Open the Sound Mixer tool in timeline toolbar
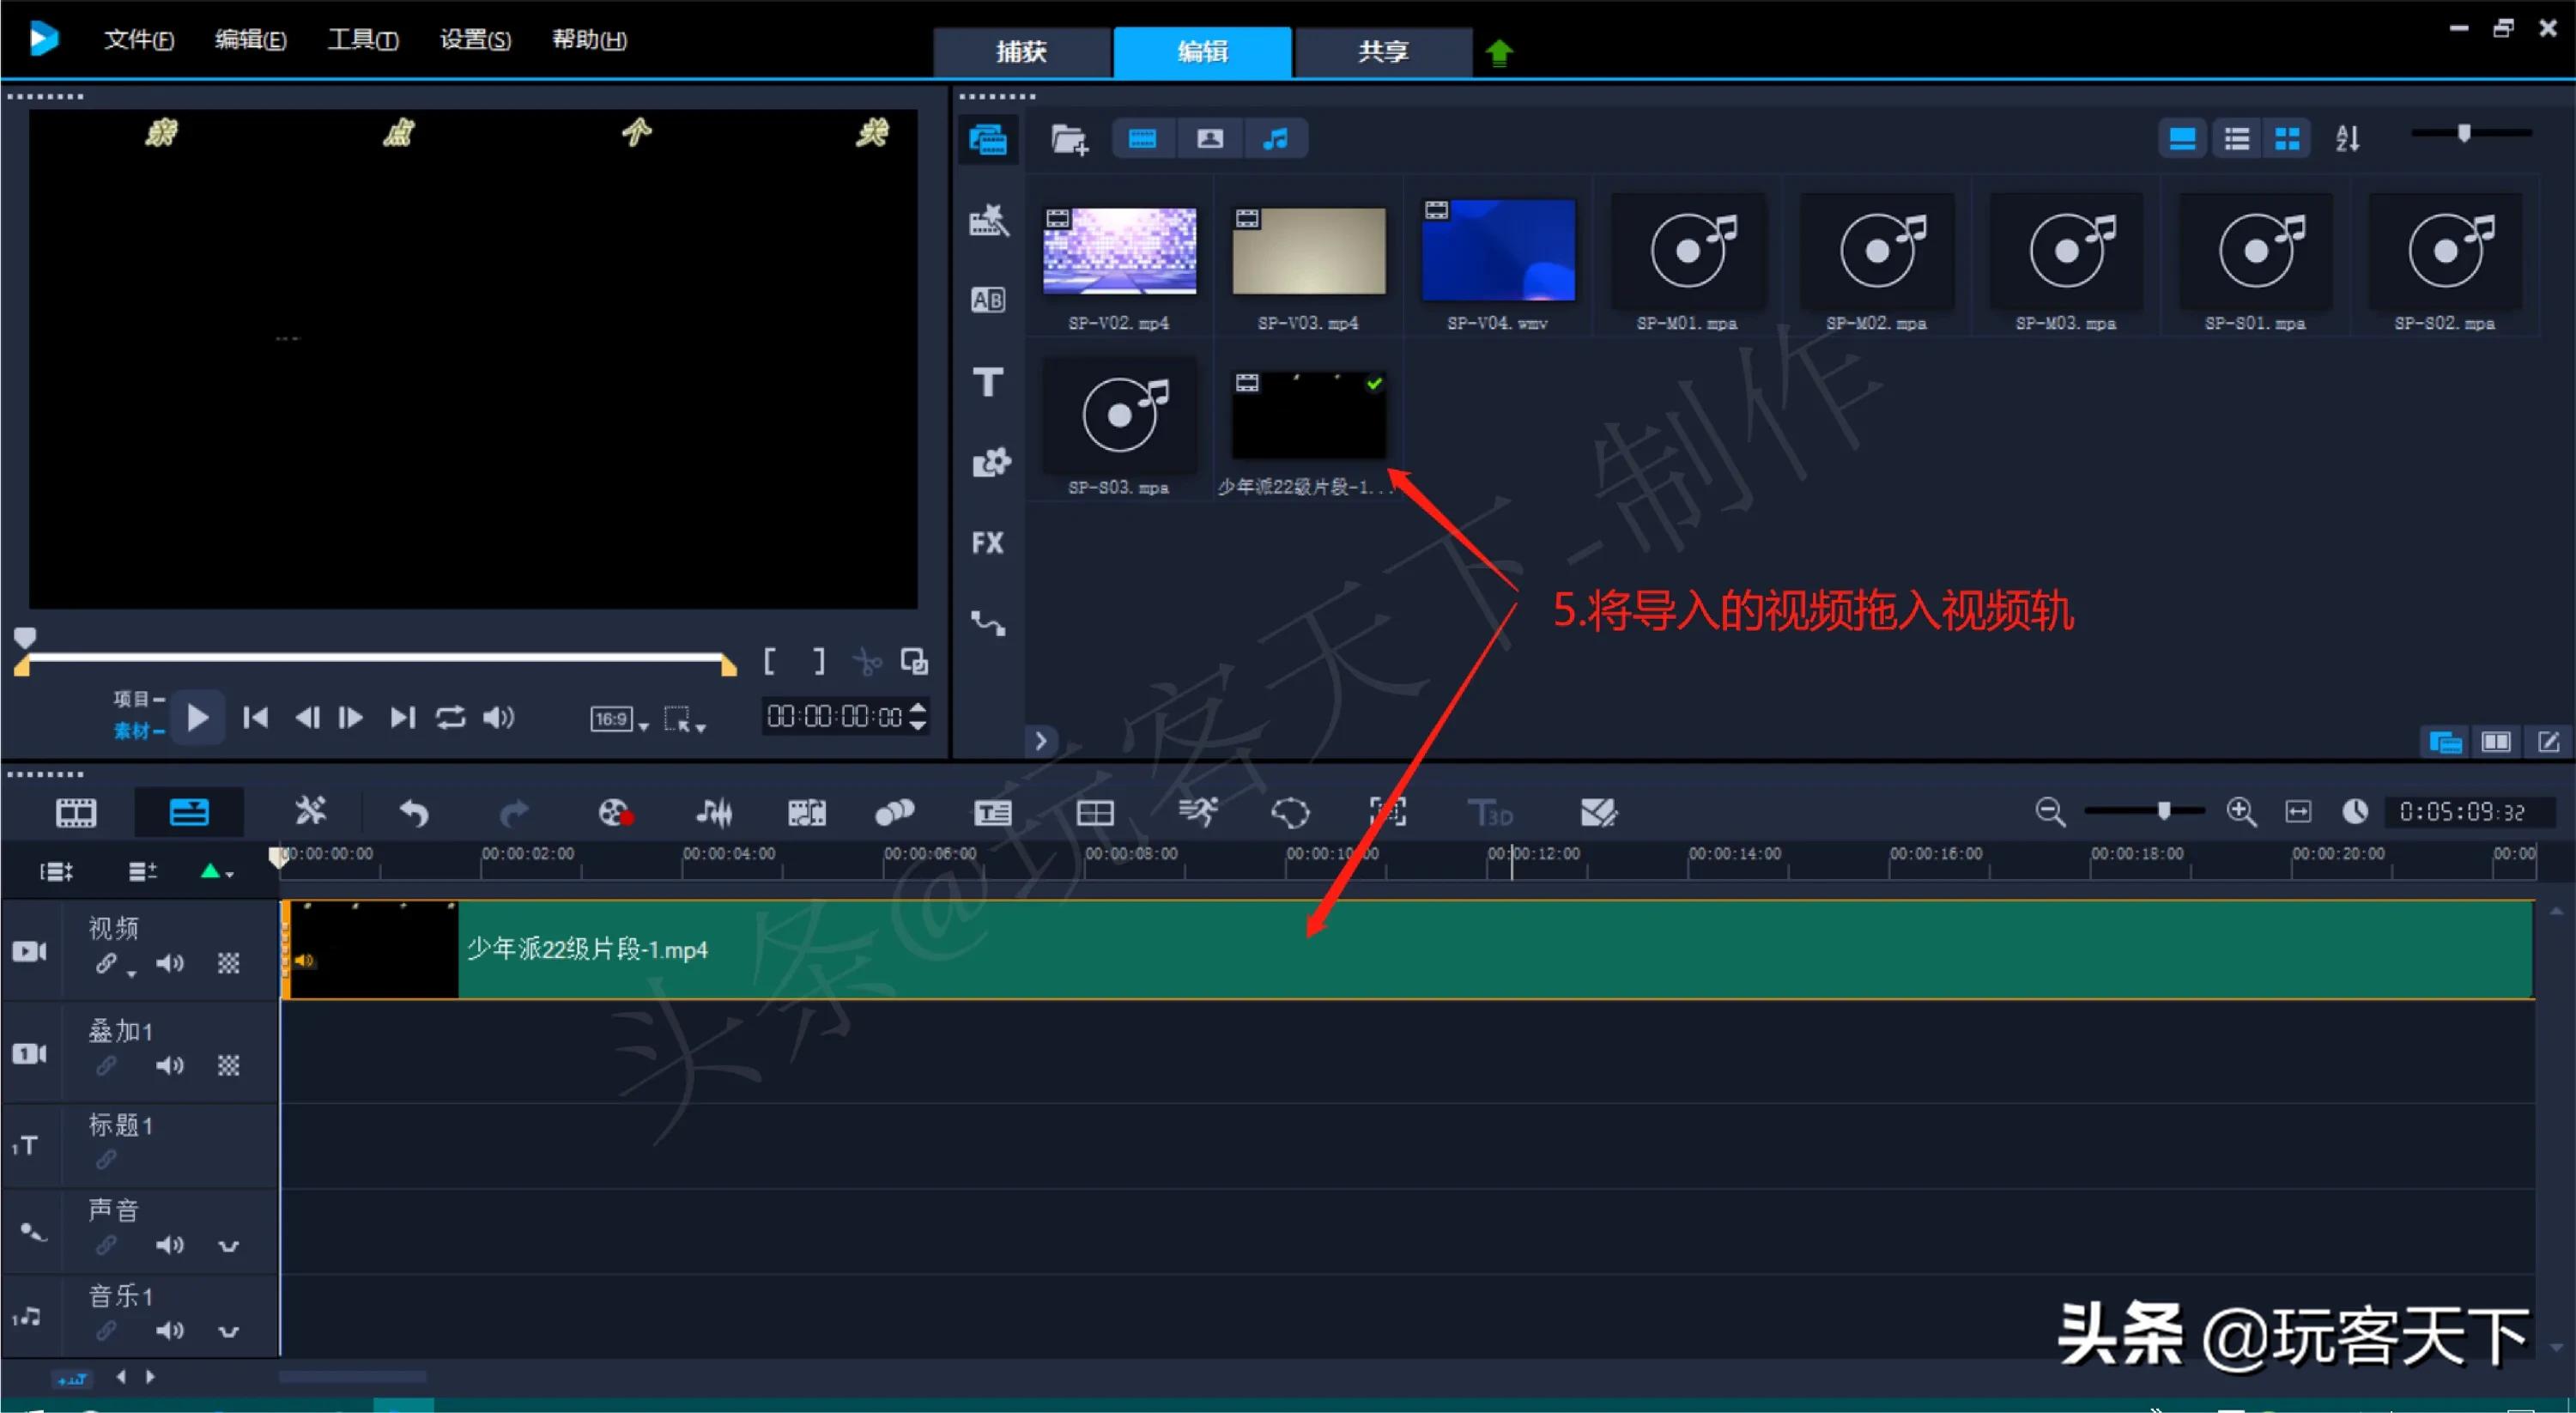Image resolution: width=2576 pixels, height=1413 pixels. (714, 813)
